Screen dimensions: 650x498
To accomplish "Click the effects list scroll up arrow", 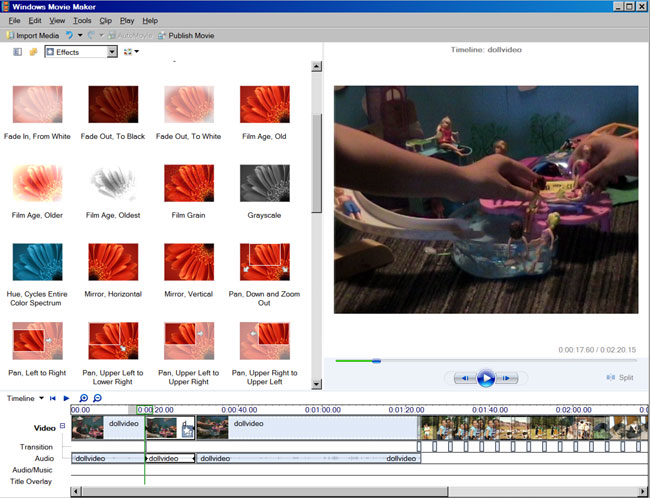I will pyautogui.click(x=317, y=66).
